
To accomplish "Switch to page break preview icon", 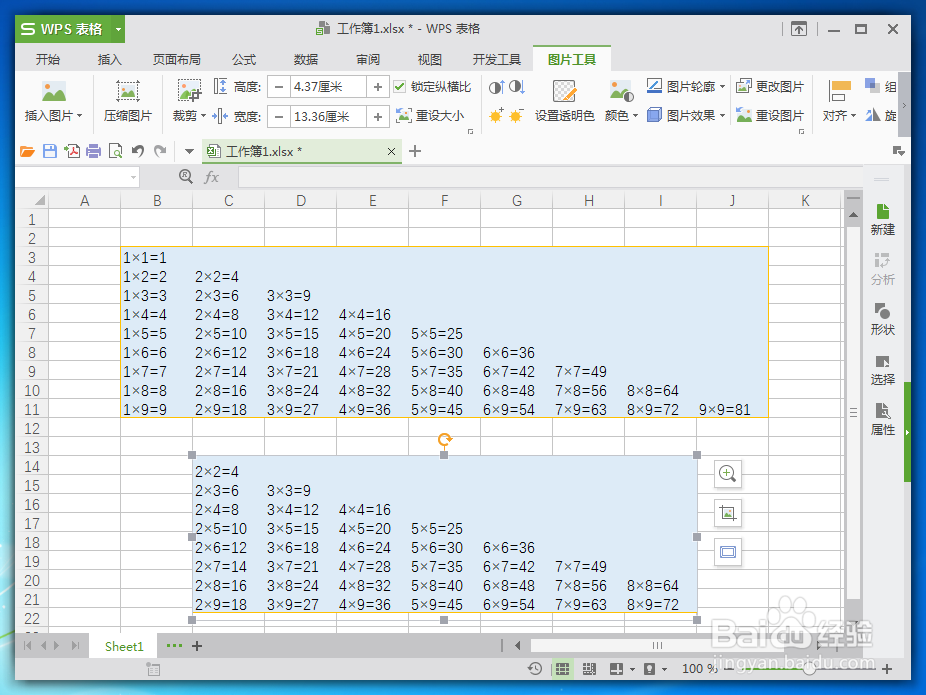I will point(589,668).
